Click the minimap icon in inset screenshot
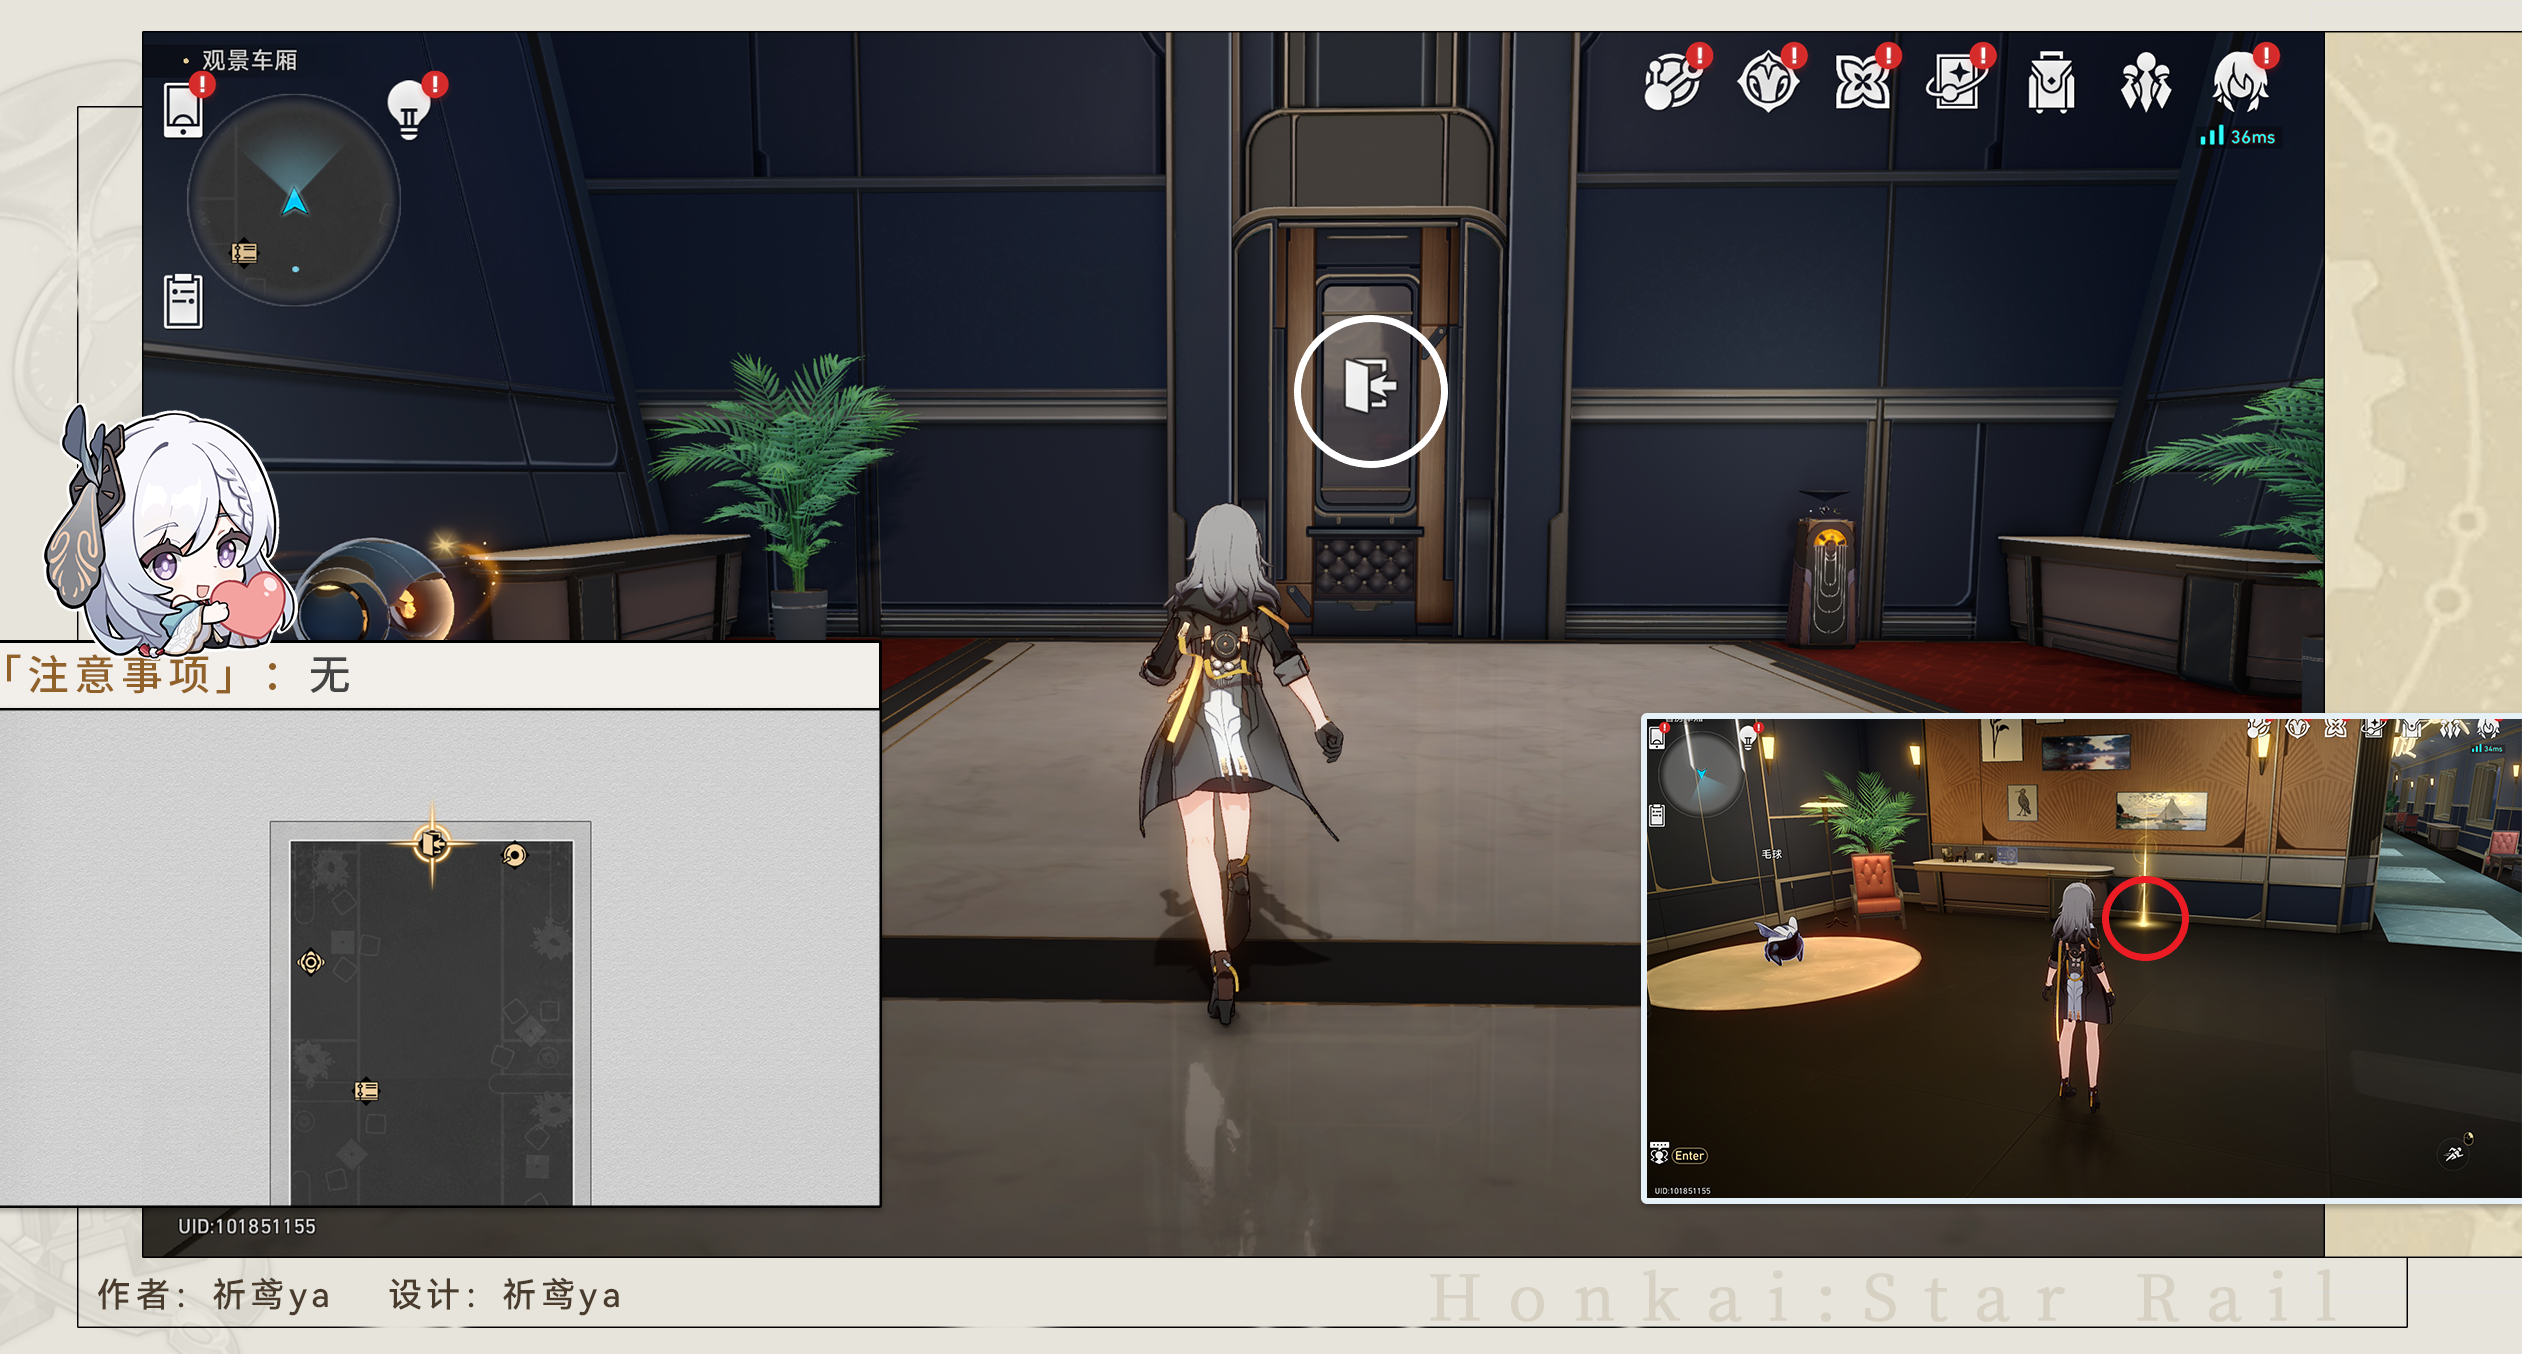This screenshot has width=2522, height=1354. 1701,775
